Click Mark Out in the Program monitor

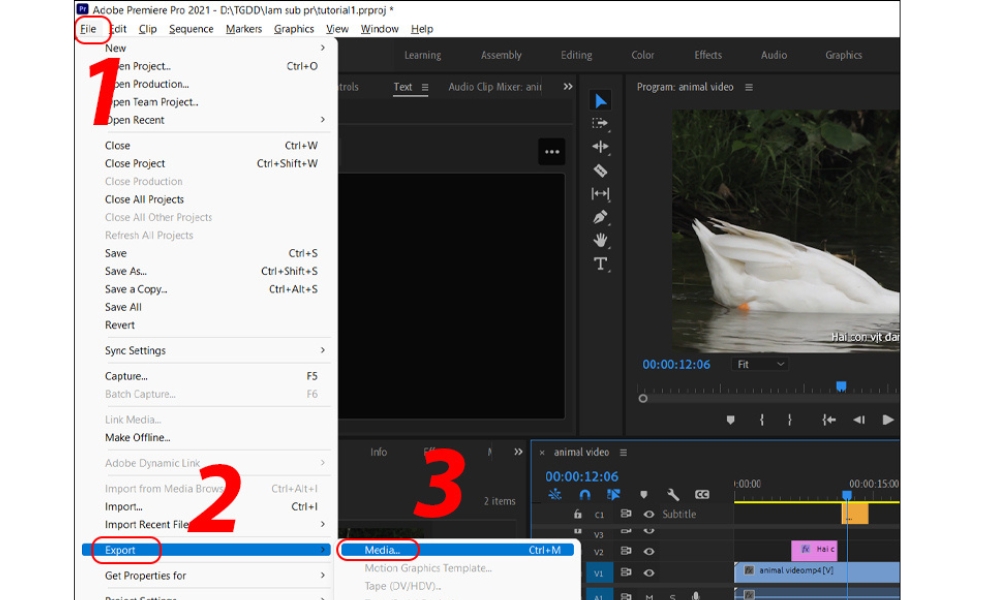tap(790, 420)
